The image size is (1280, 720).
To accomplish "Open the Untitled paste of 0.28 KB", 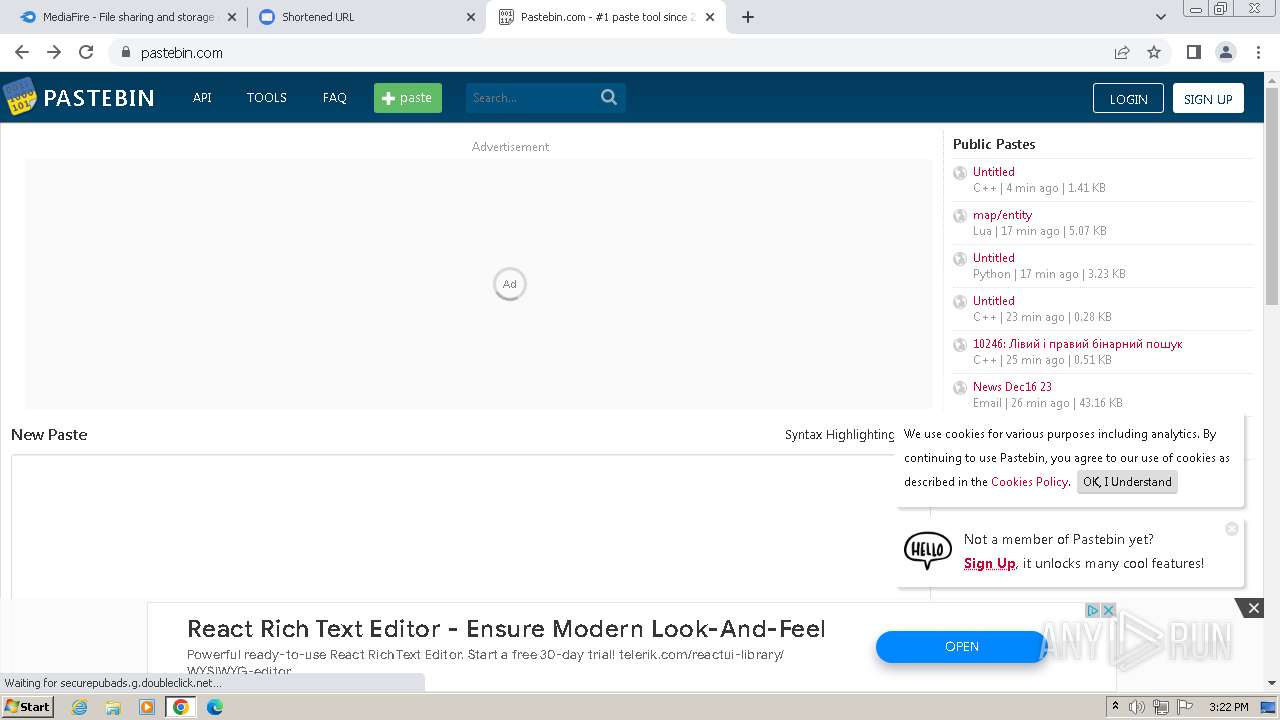I will point(993,301).
